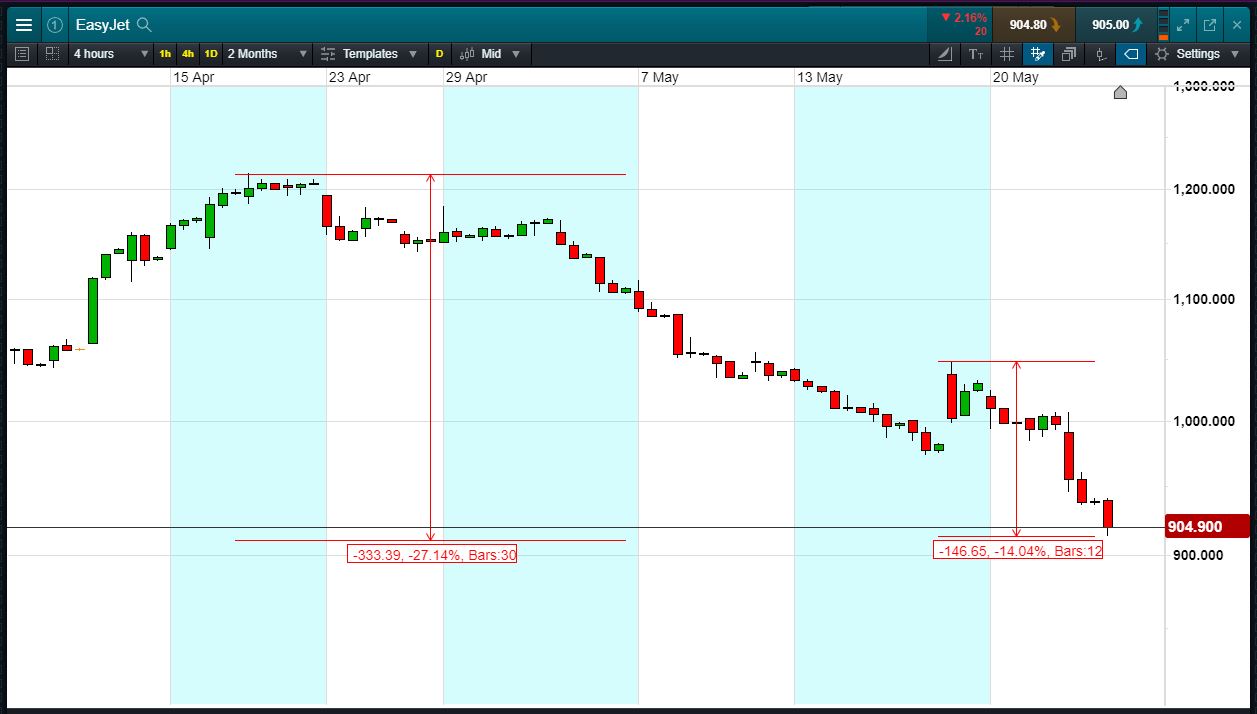Image resolution: width=1257 pixels, height=714 pixels.
Task: Switch to 1h interval shortcut
Action: pos(165,54)
